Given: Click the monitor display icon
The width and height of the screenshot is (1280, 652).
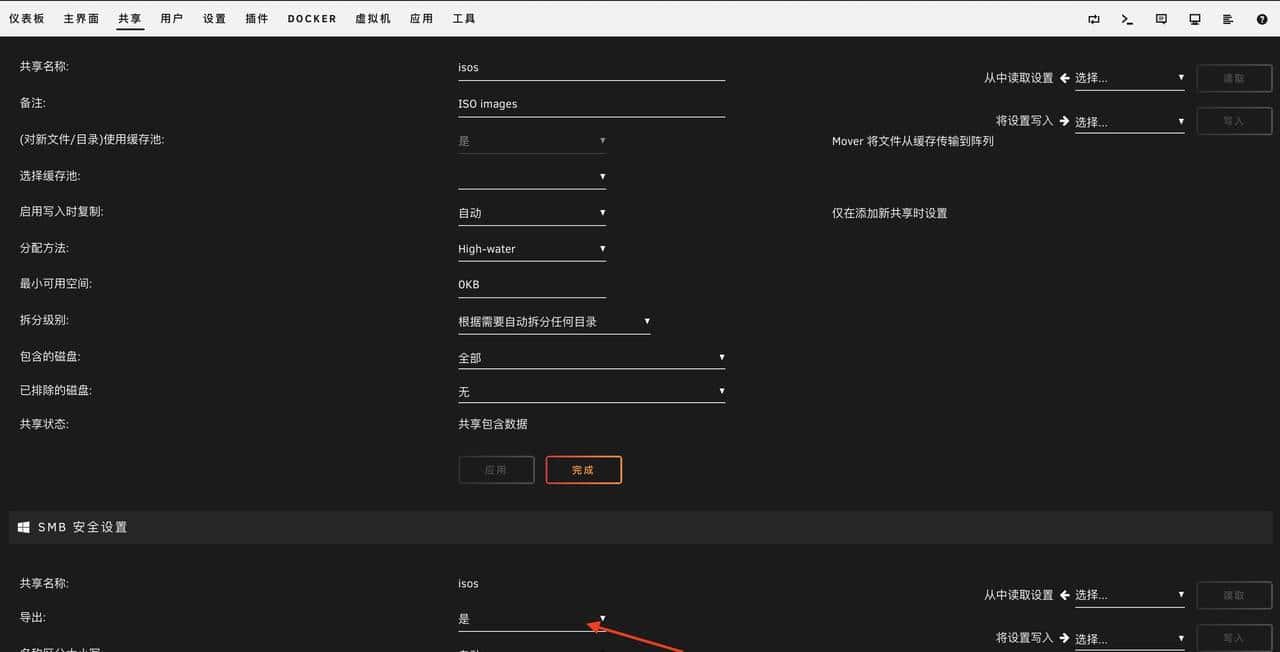Looking at the screenshot, I should pyautogui.click(x=1194, y=18).
